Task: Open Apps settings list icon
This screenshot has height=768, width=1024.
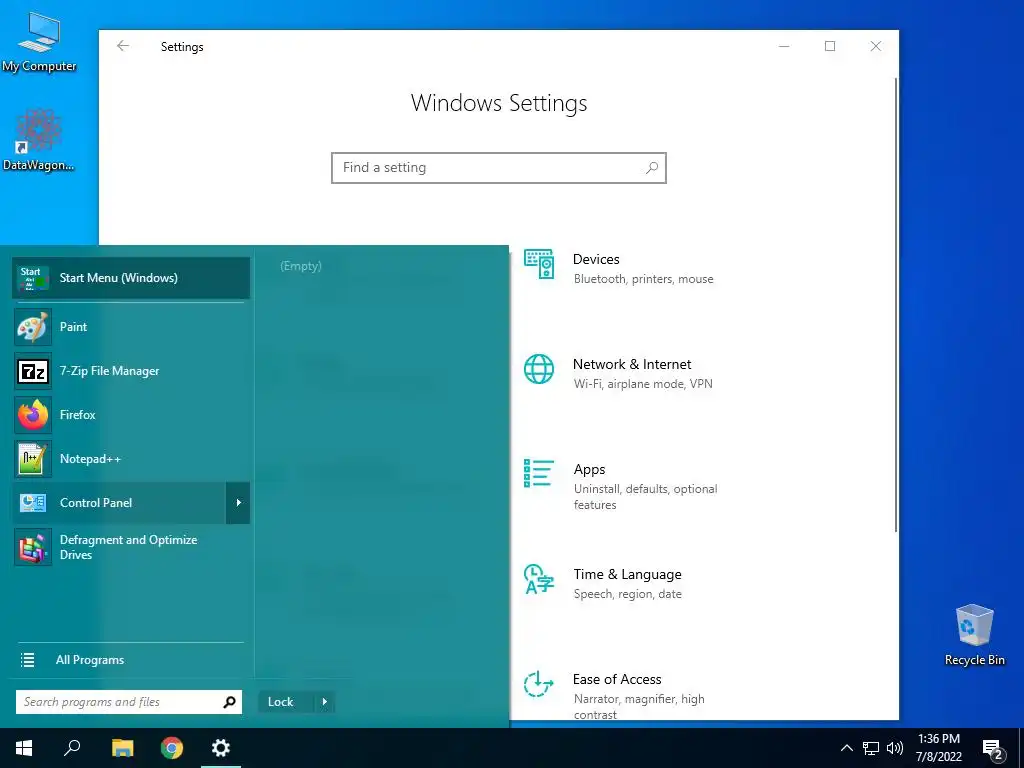Action: coord(539,473)
